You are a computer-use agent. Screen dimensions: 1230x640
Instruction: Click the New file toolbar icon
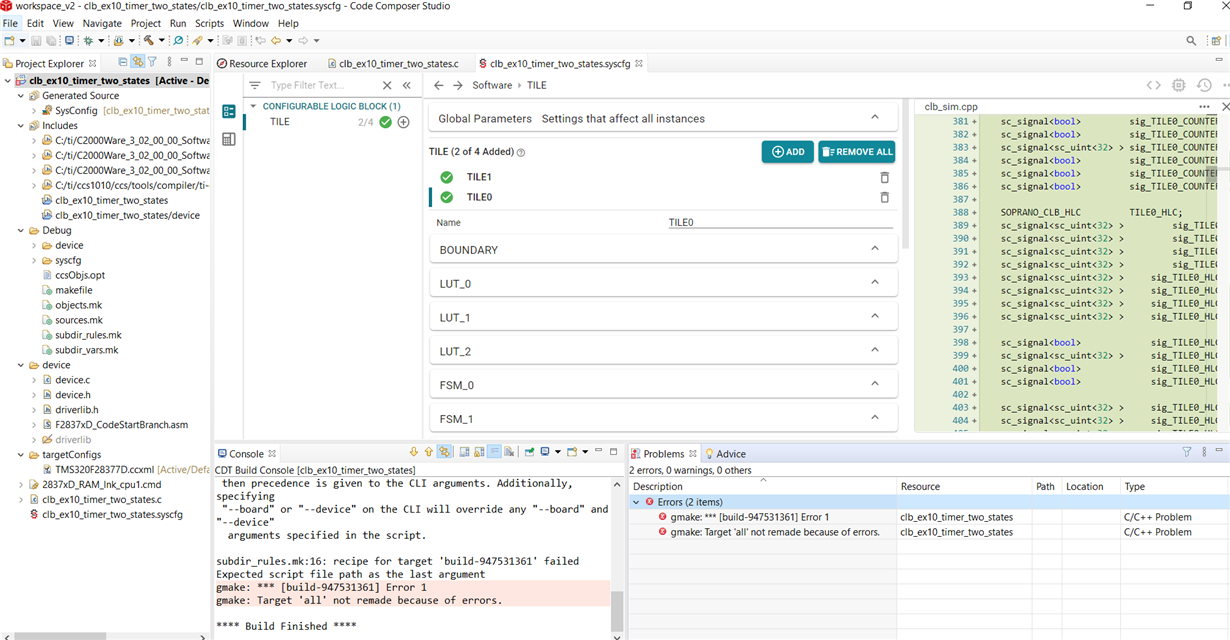[x=9, y=41]
